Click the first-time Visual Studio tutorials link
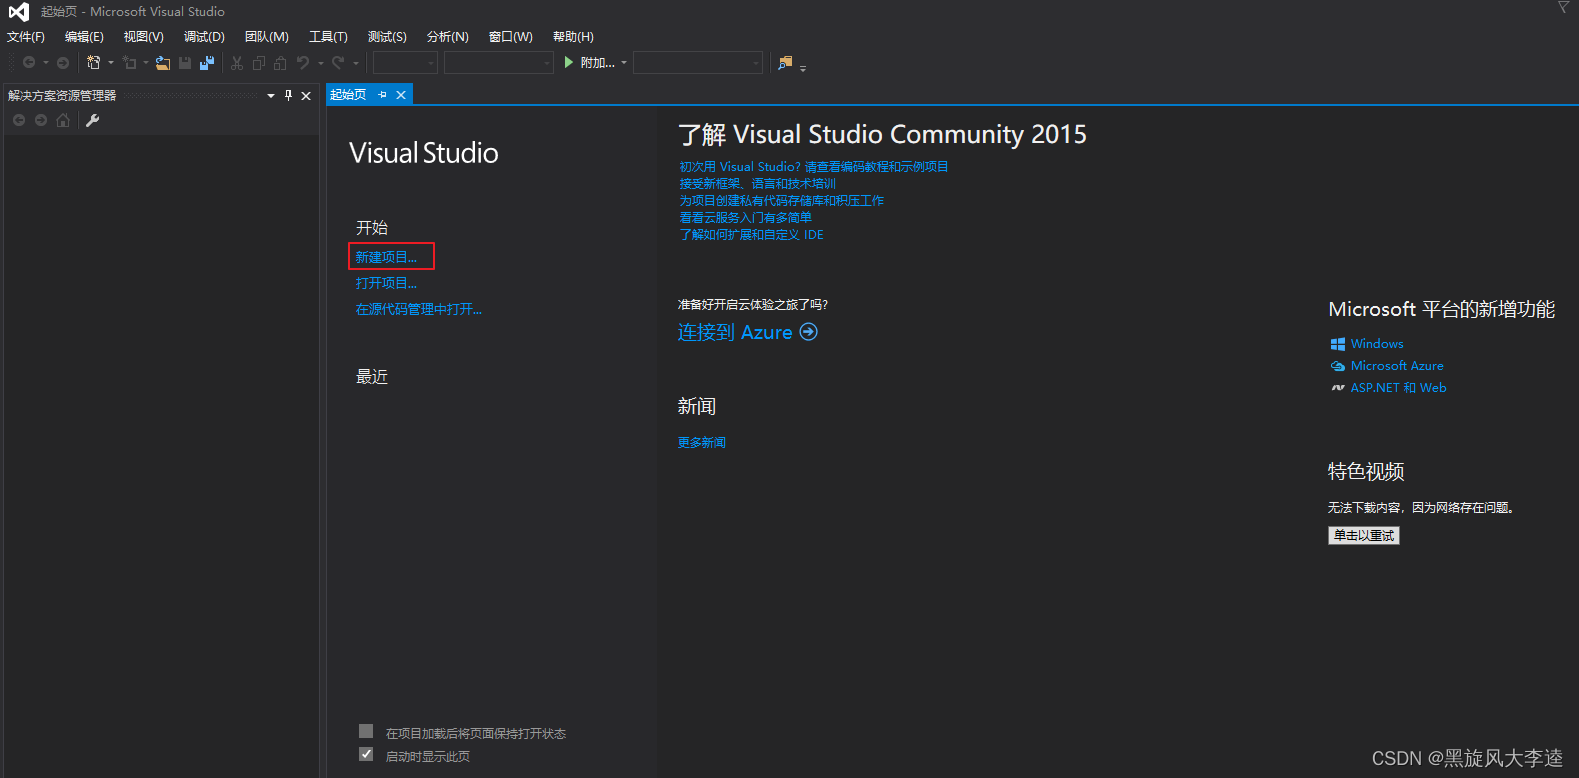 click(x=814, y=167)
